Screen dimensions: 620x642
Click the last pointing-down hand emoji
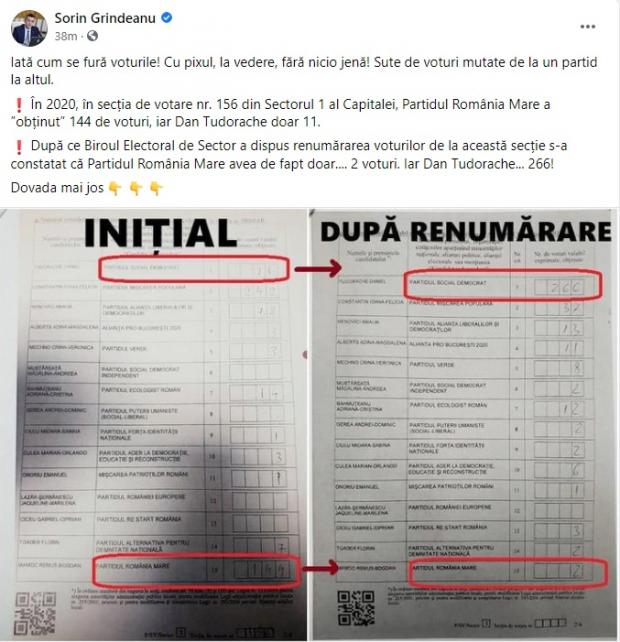point(156,188)
